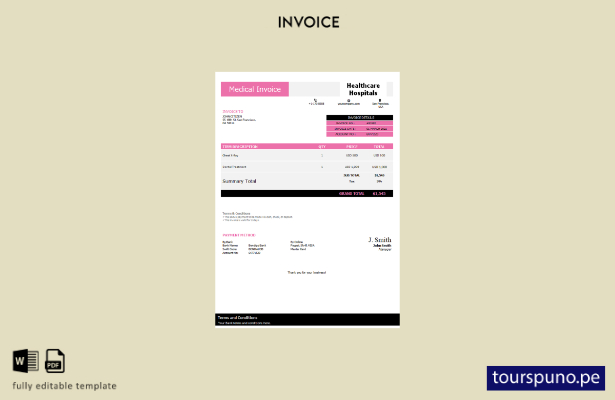Click the Summary Total label

click(x=239, y=181)
